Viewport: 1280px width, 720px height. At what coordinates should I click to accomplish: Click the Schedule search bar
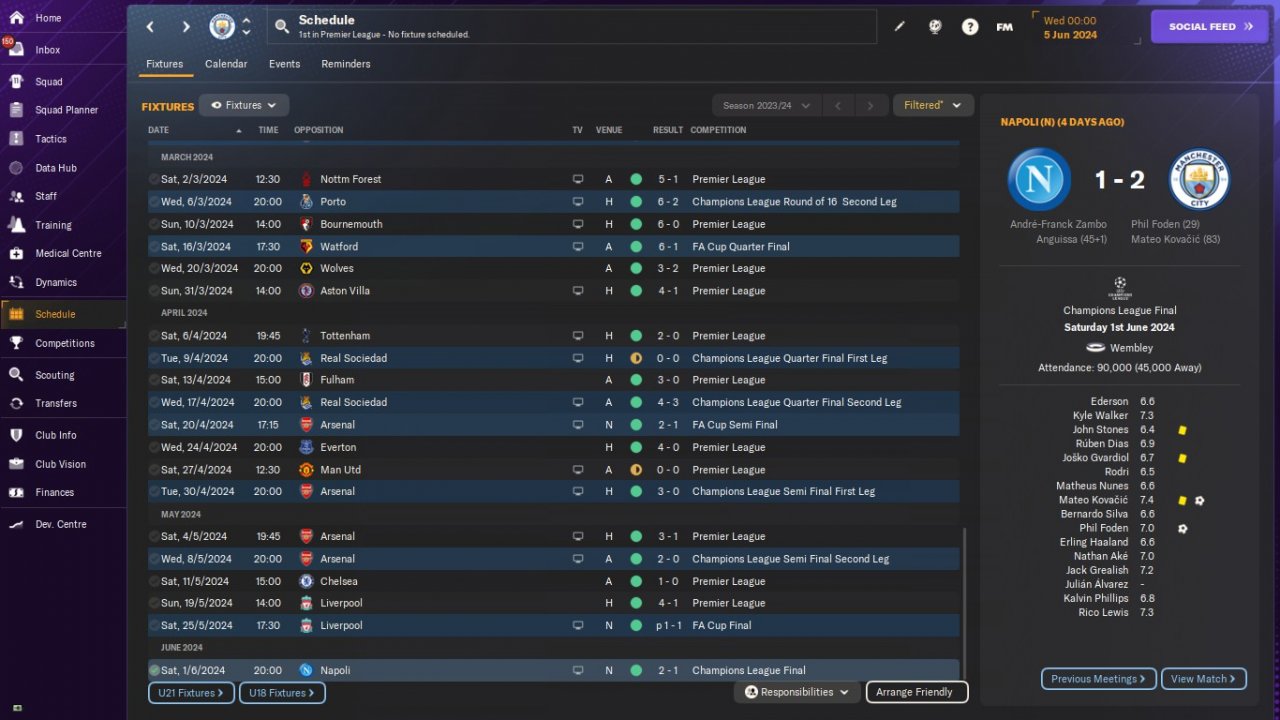point(571,27)
